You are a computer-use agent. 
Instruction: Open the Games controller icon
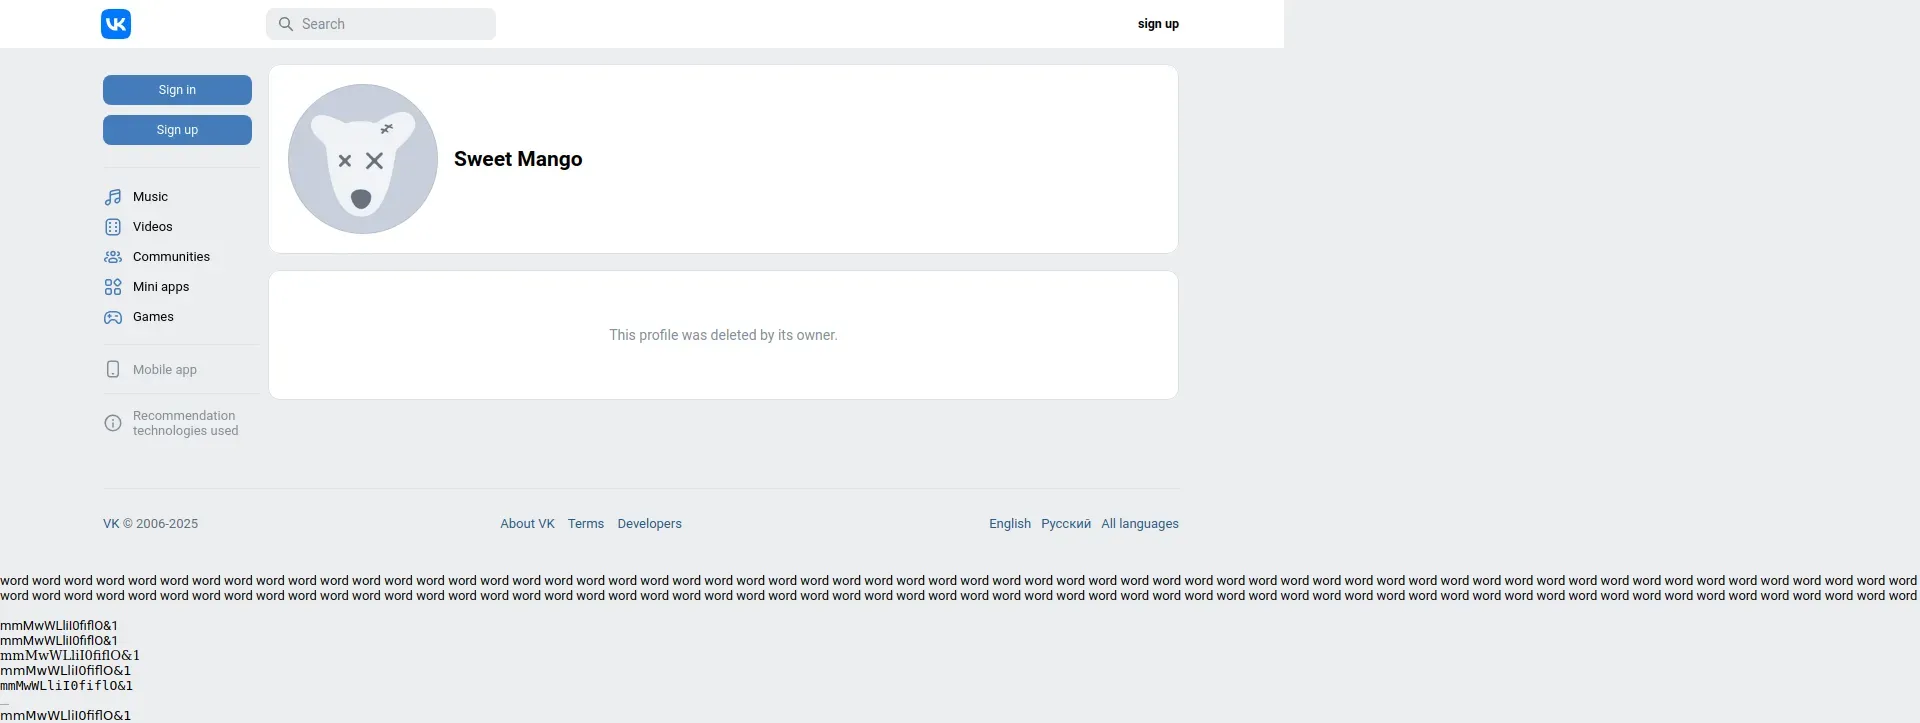[113, 317]
